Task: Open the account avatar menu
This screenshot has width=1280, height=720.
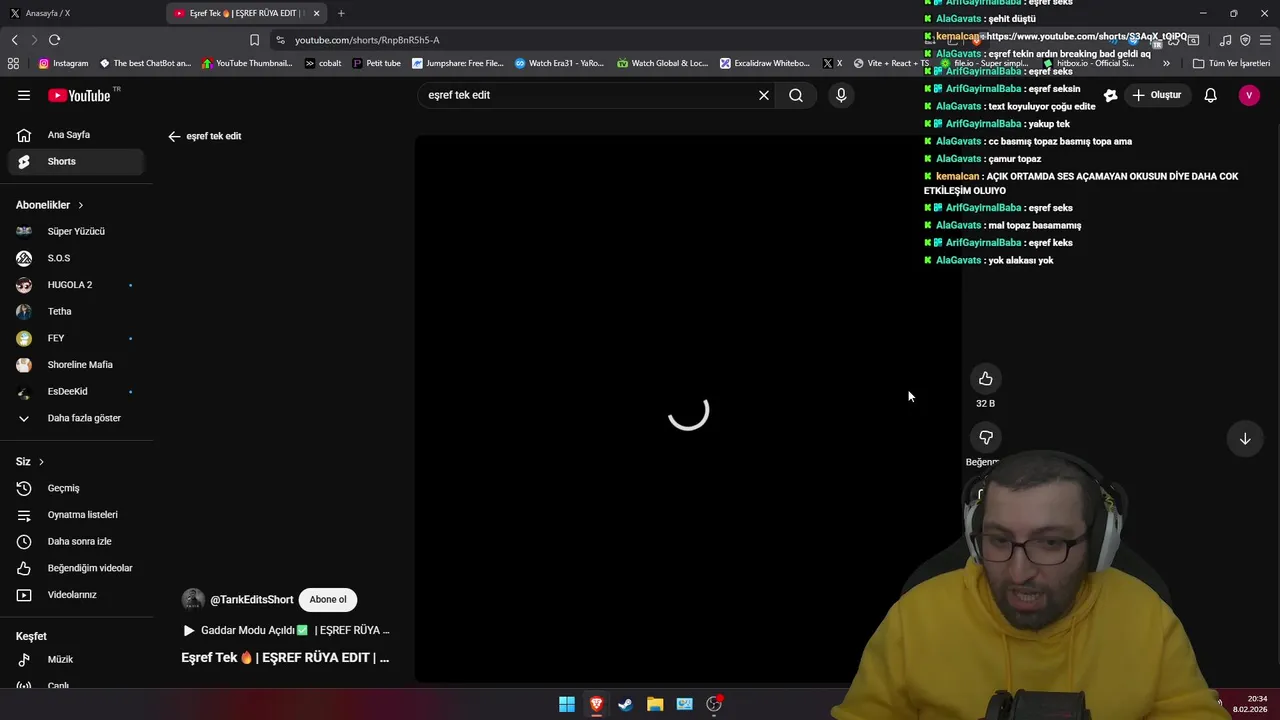Action: pos(1249,95)
